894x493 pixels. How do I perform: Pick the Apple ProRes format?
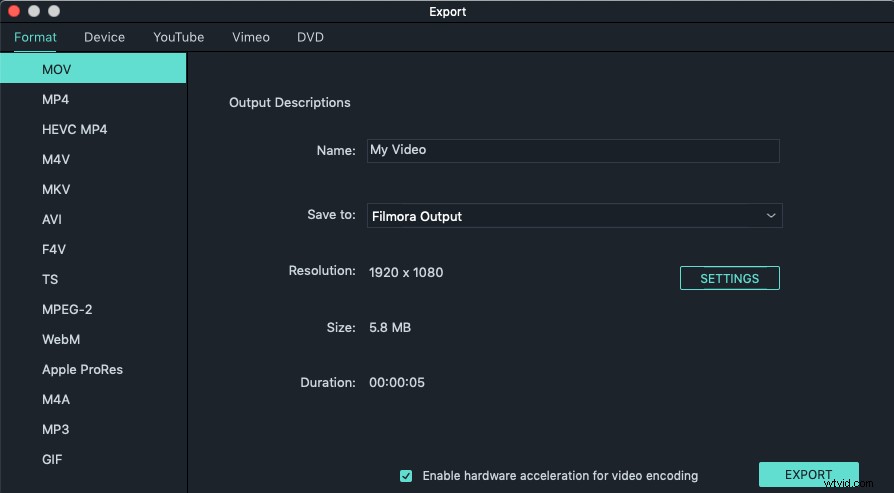[82, 370]
